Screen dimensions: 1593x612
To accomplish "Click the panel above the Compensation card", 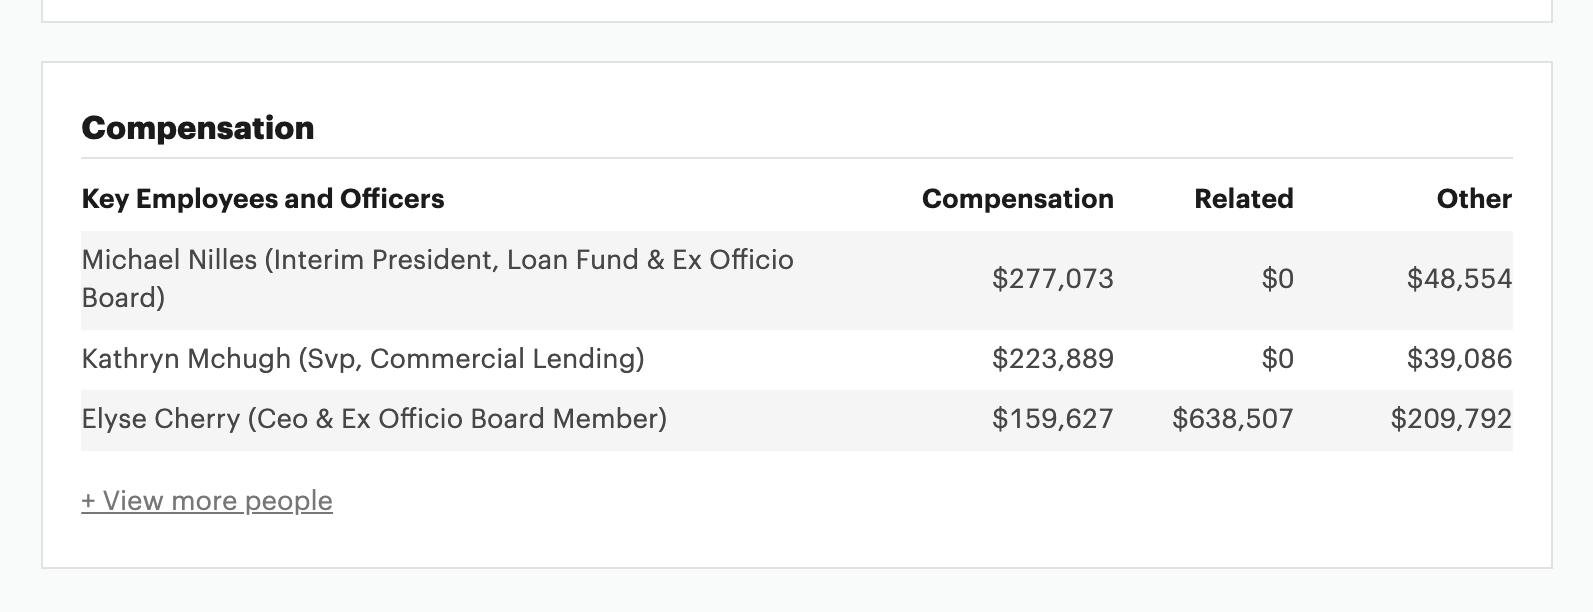I will coord(796,10).
